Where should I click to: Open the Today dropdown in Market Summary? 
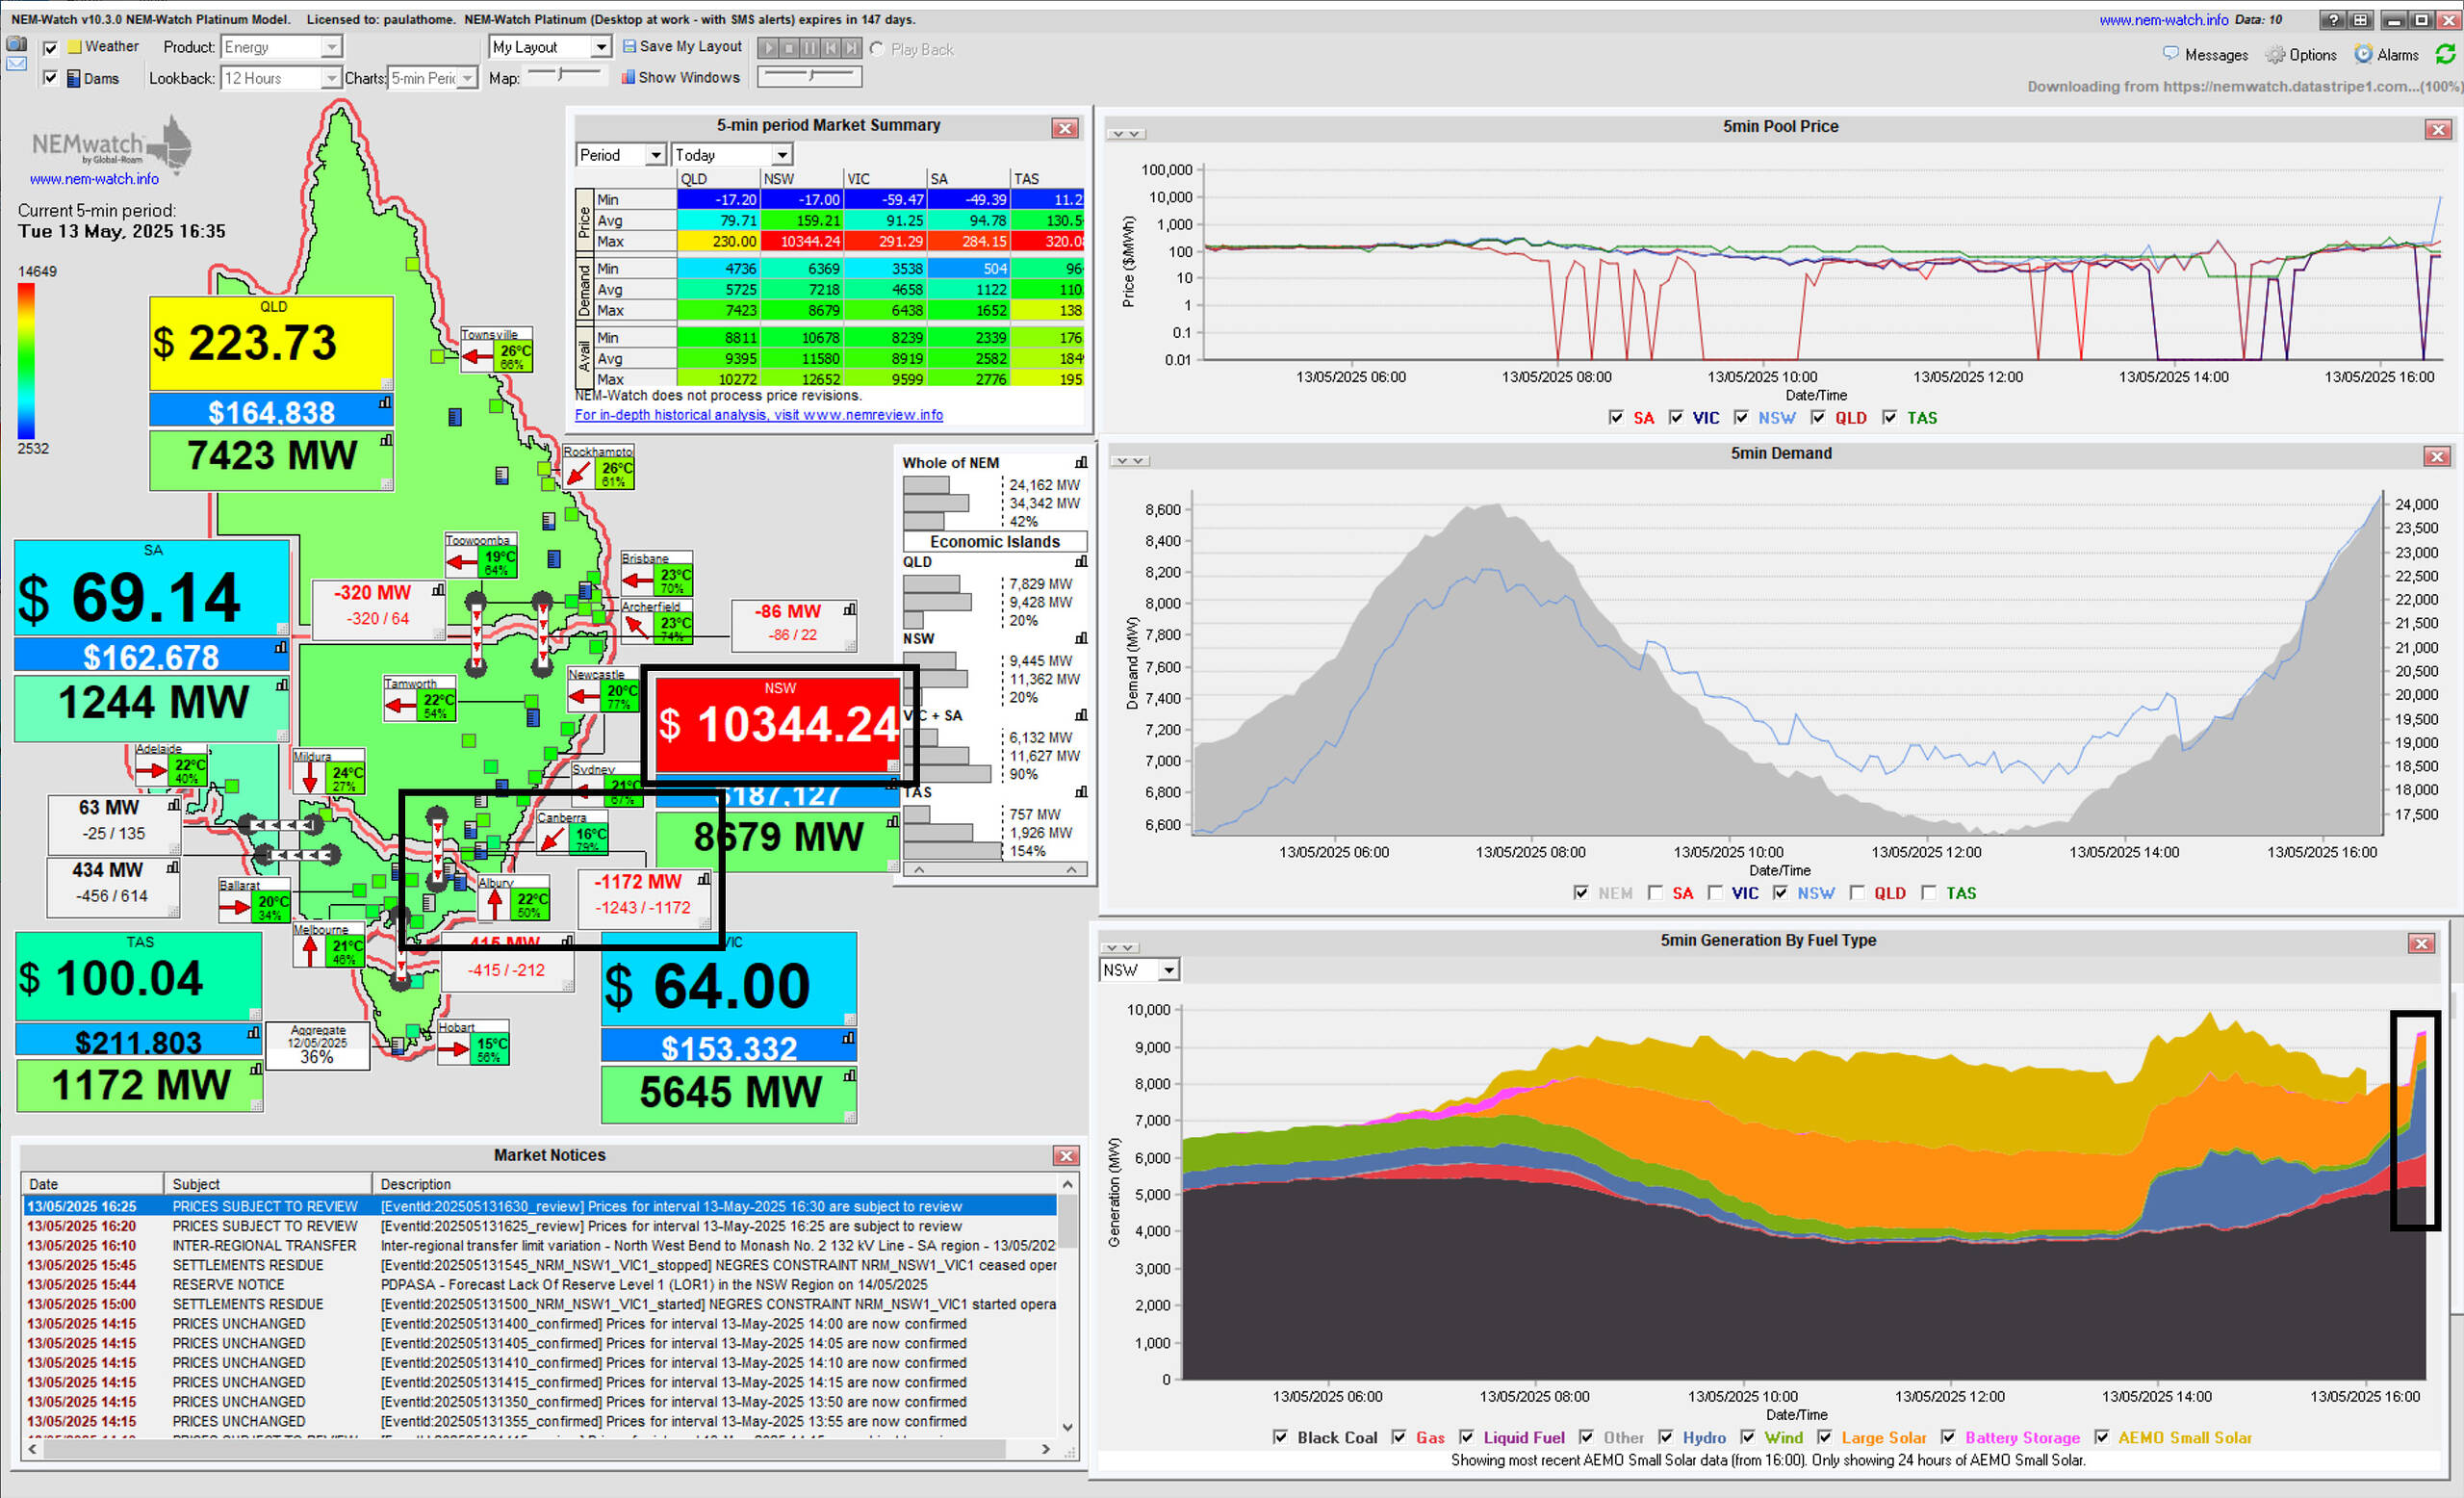pos(732,155)
